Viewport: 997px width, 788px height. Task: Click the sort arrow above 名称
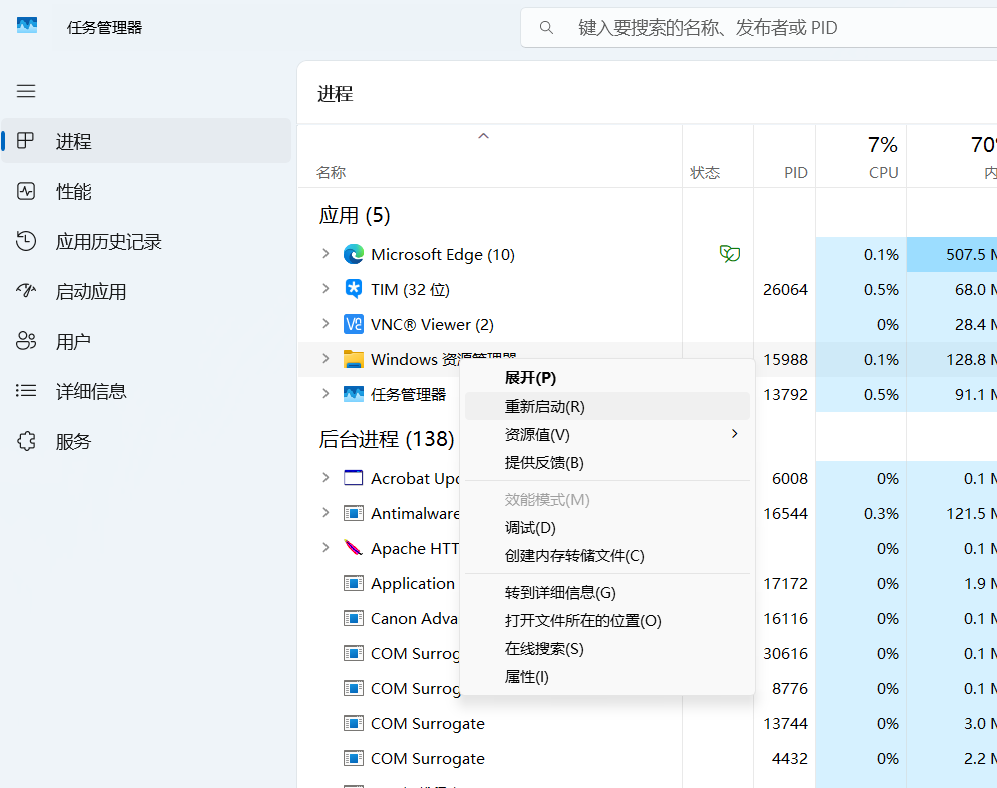(x=483, y=135)
